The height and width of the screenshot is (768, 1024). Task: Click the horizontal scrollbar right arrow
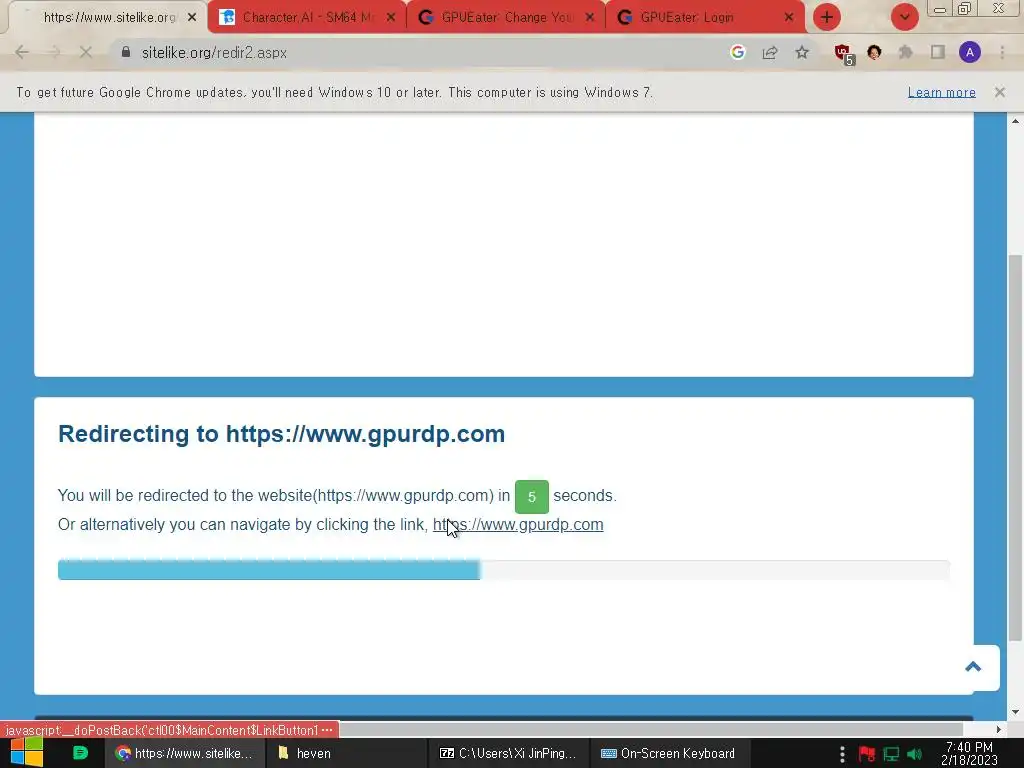click(x=999, y=729)
